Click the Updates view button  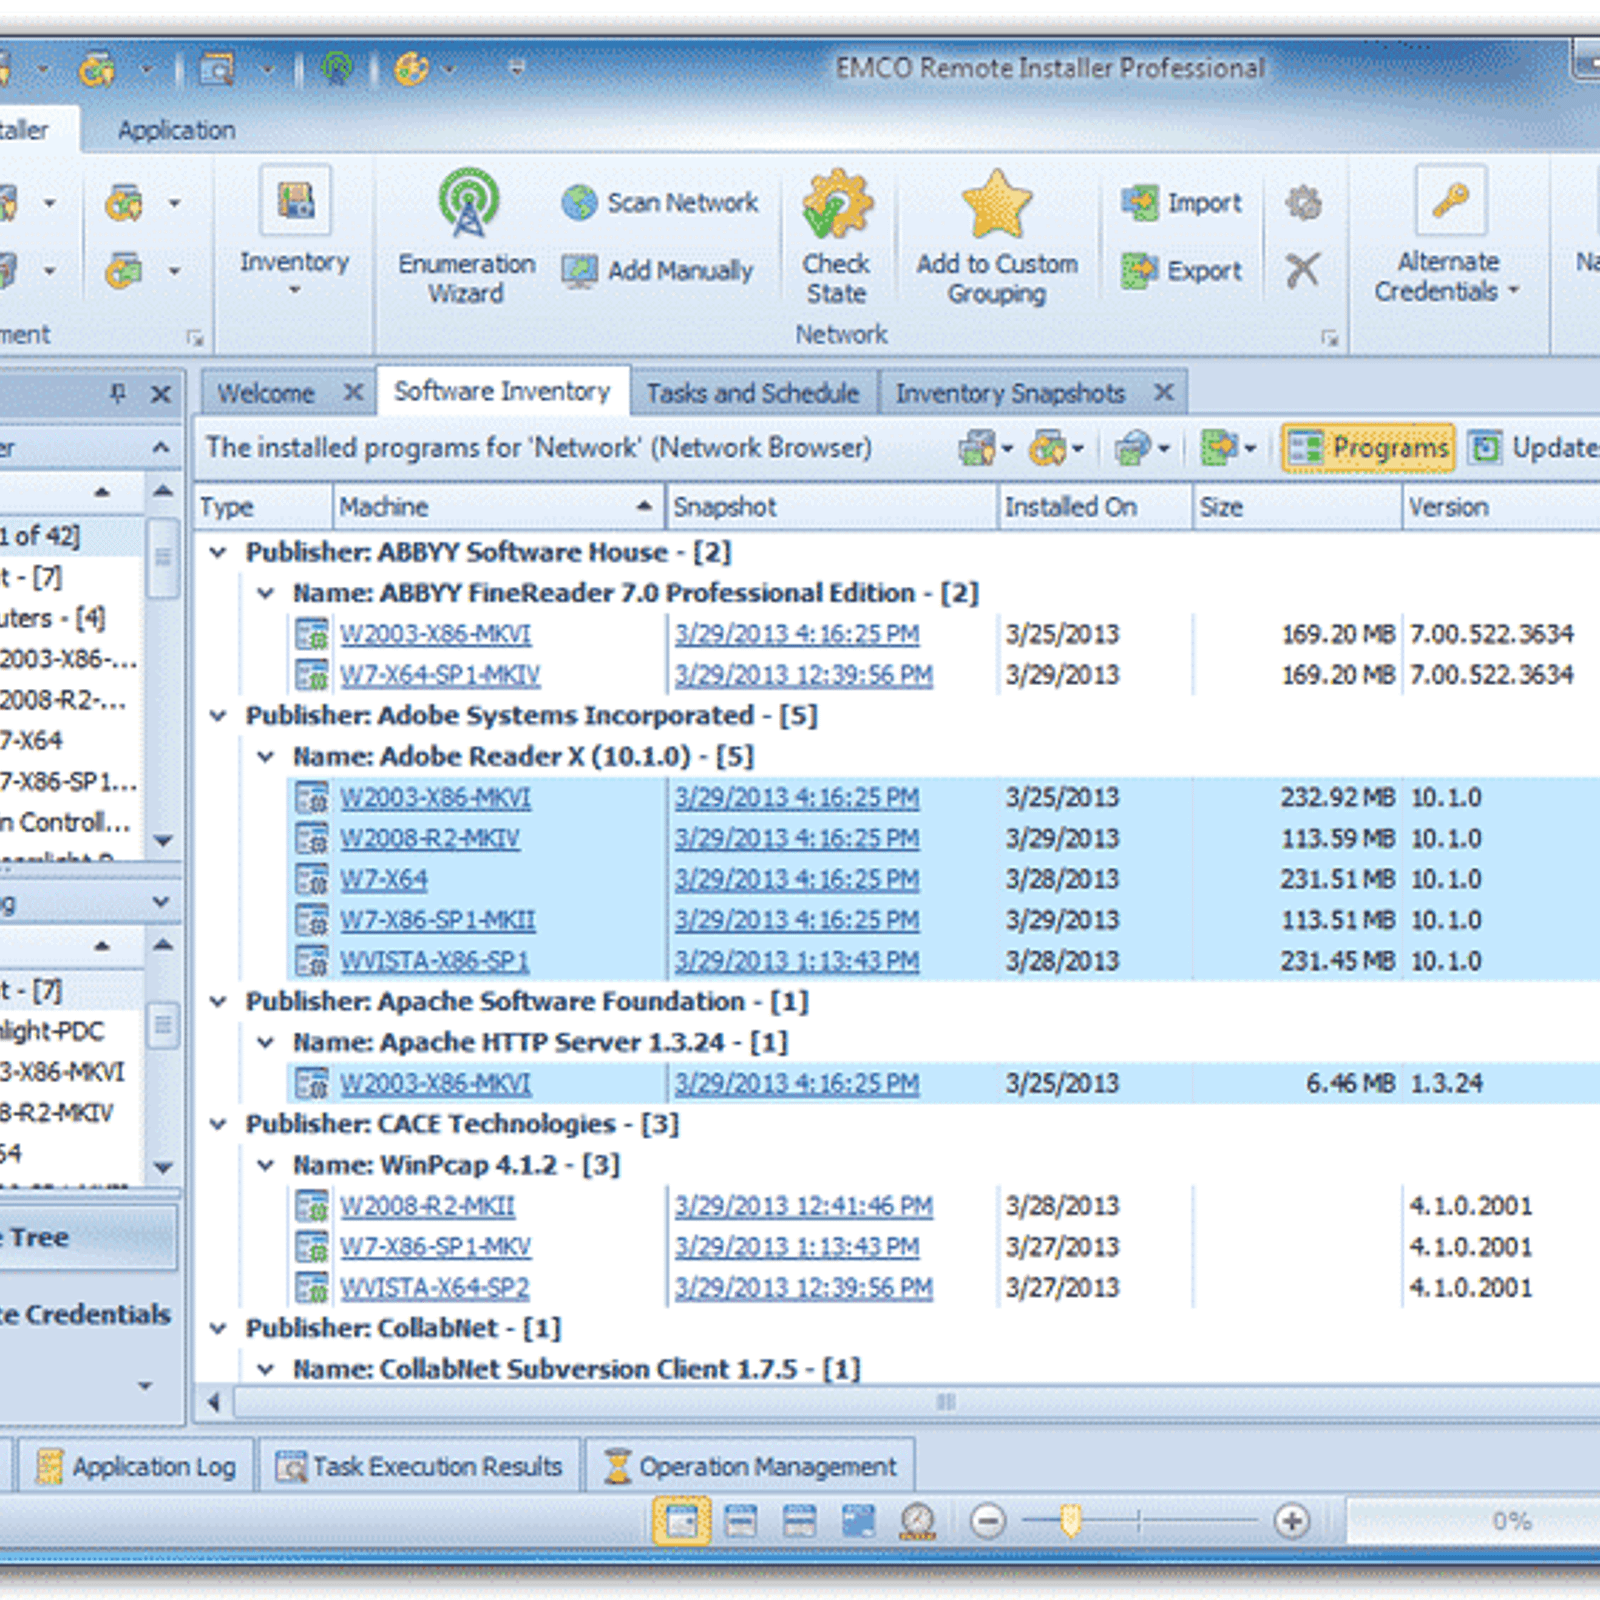pos(1535,447)
